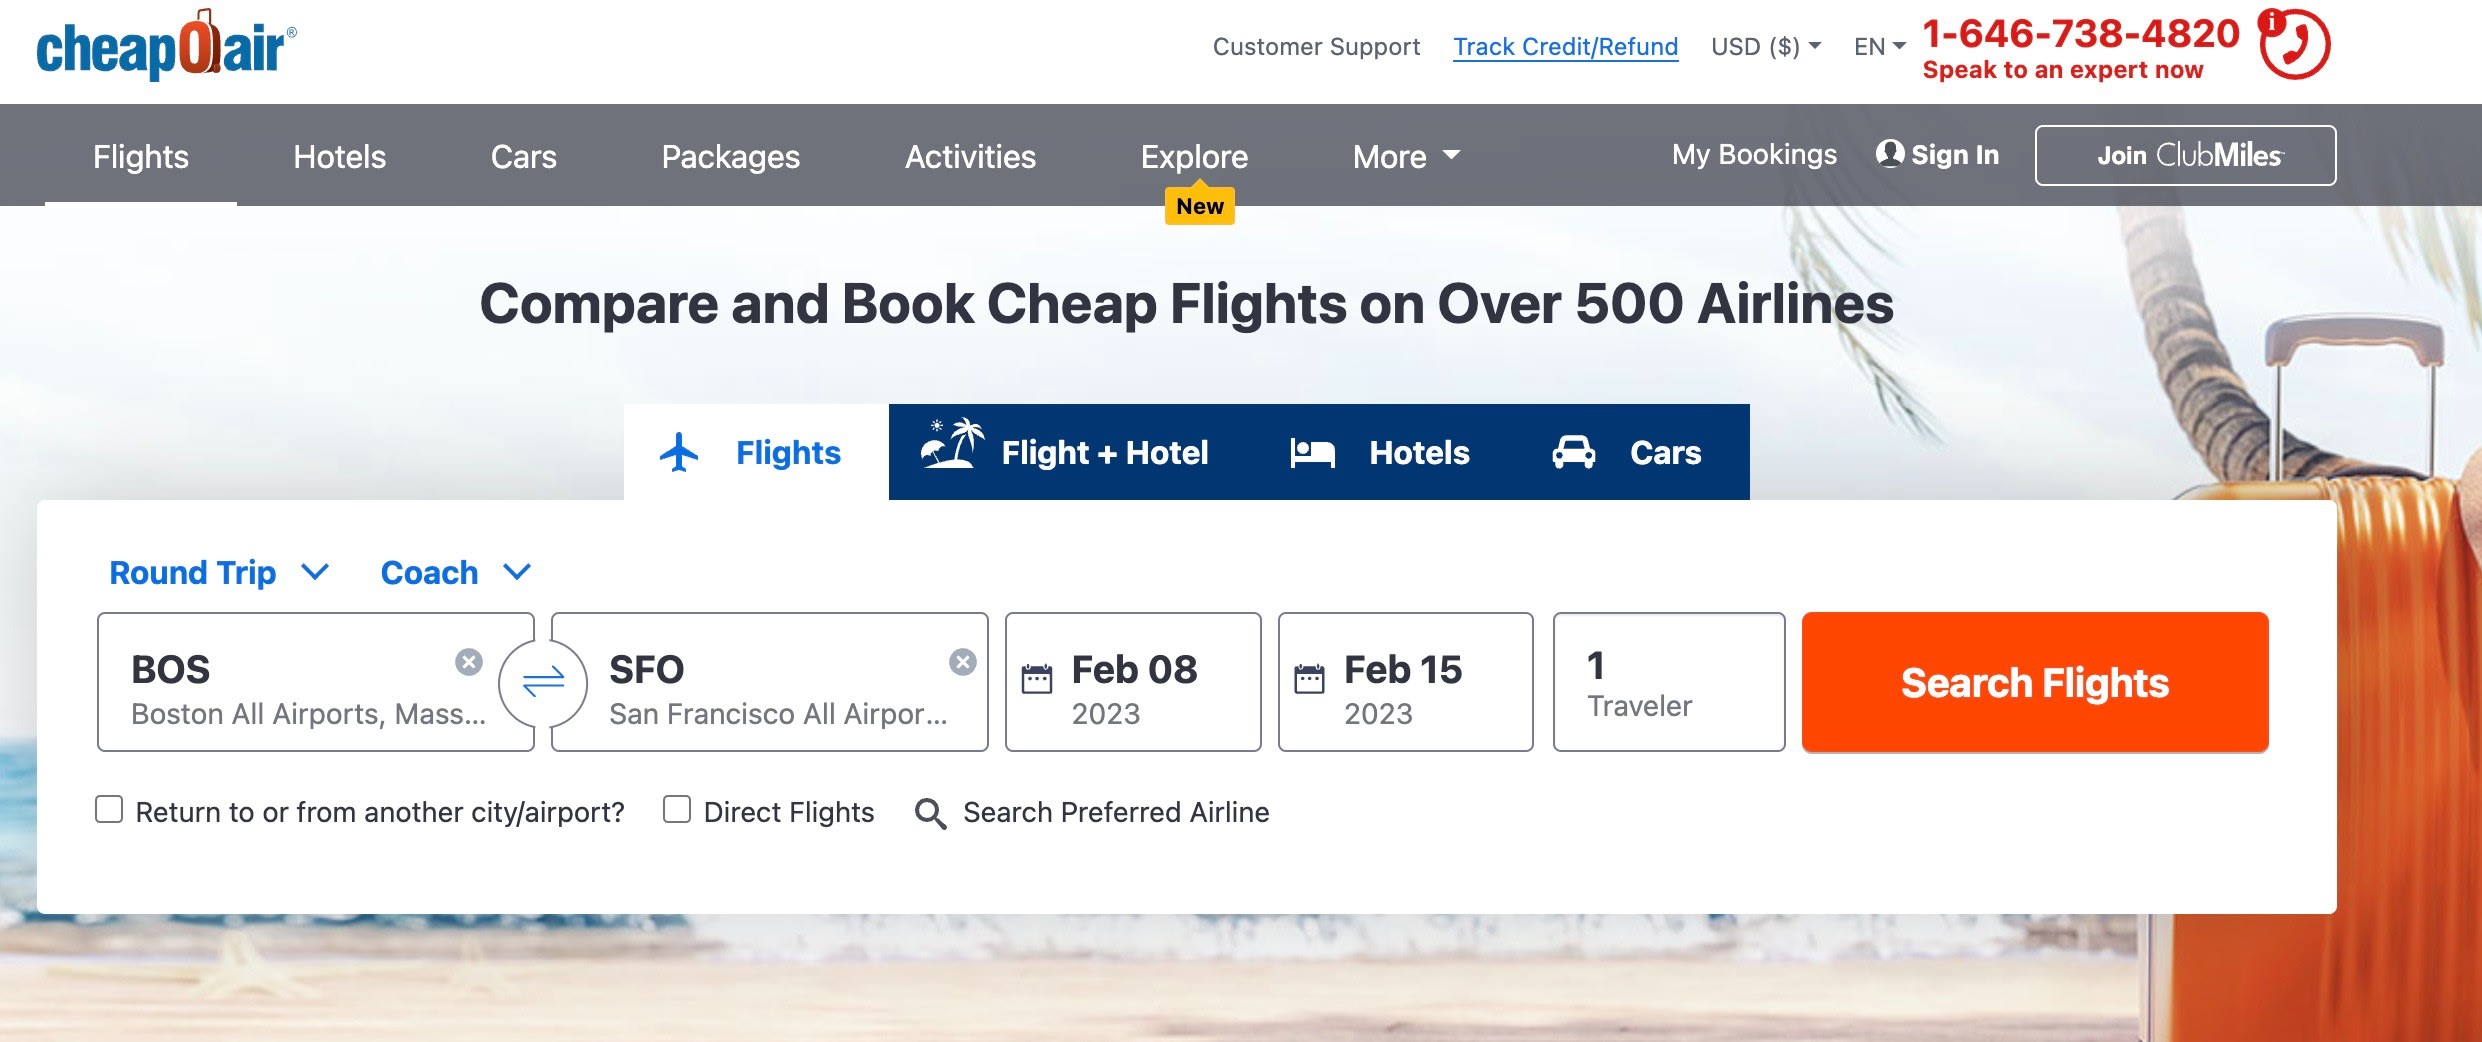Switch to the Flight + Hotel tab
Viewport: 2482px width, 1042px height.
coord(1065,452)
